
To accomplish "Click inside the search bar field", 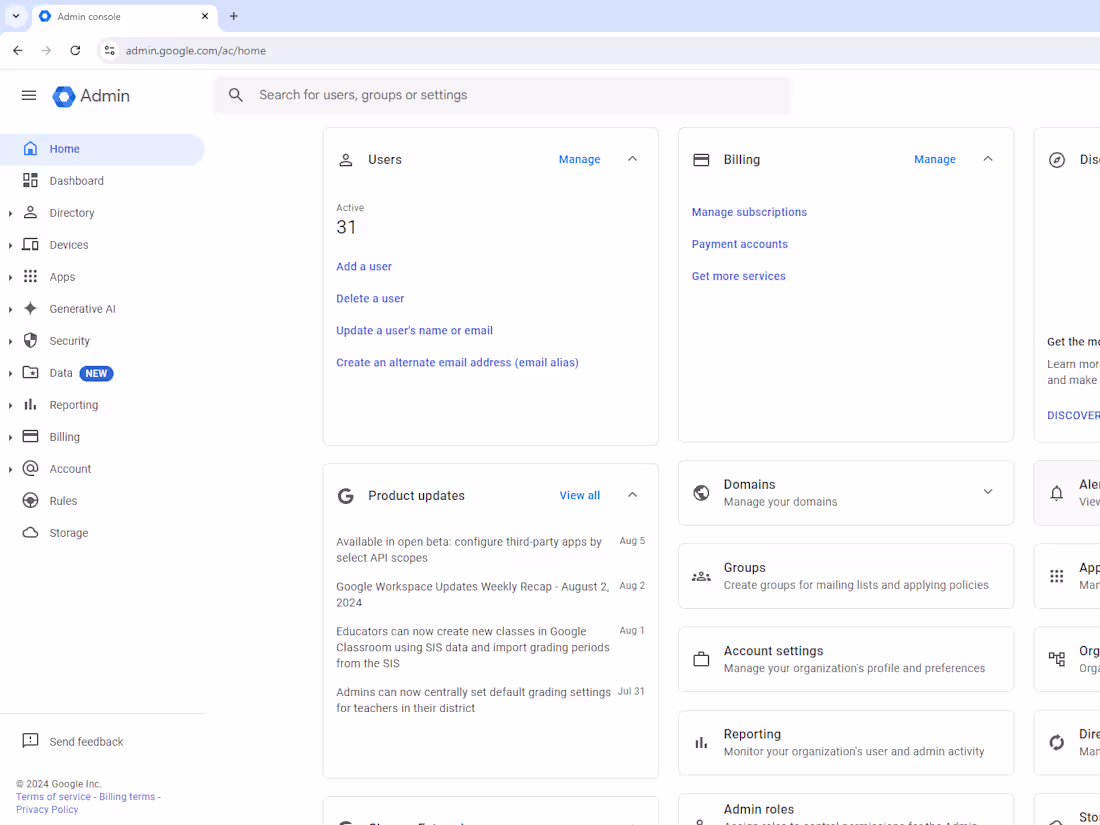I will point(450,94).
